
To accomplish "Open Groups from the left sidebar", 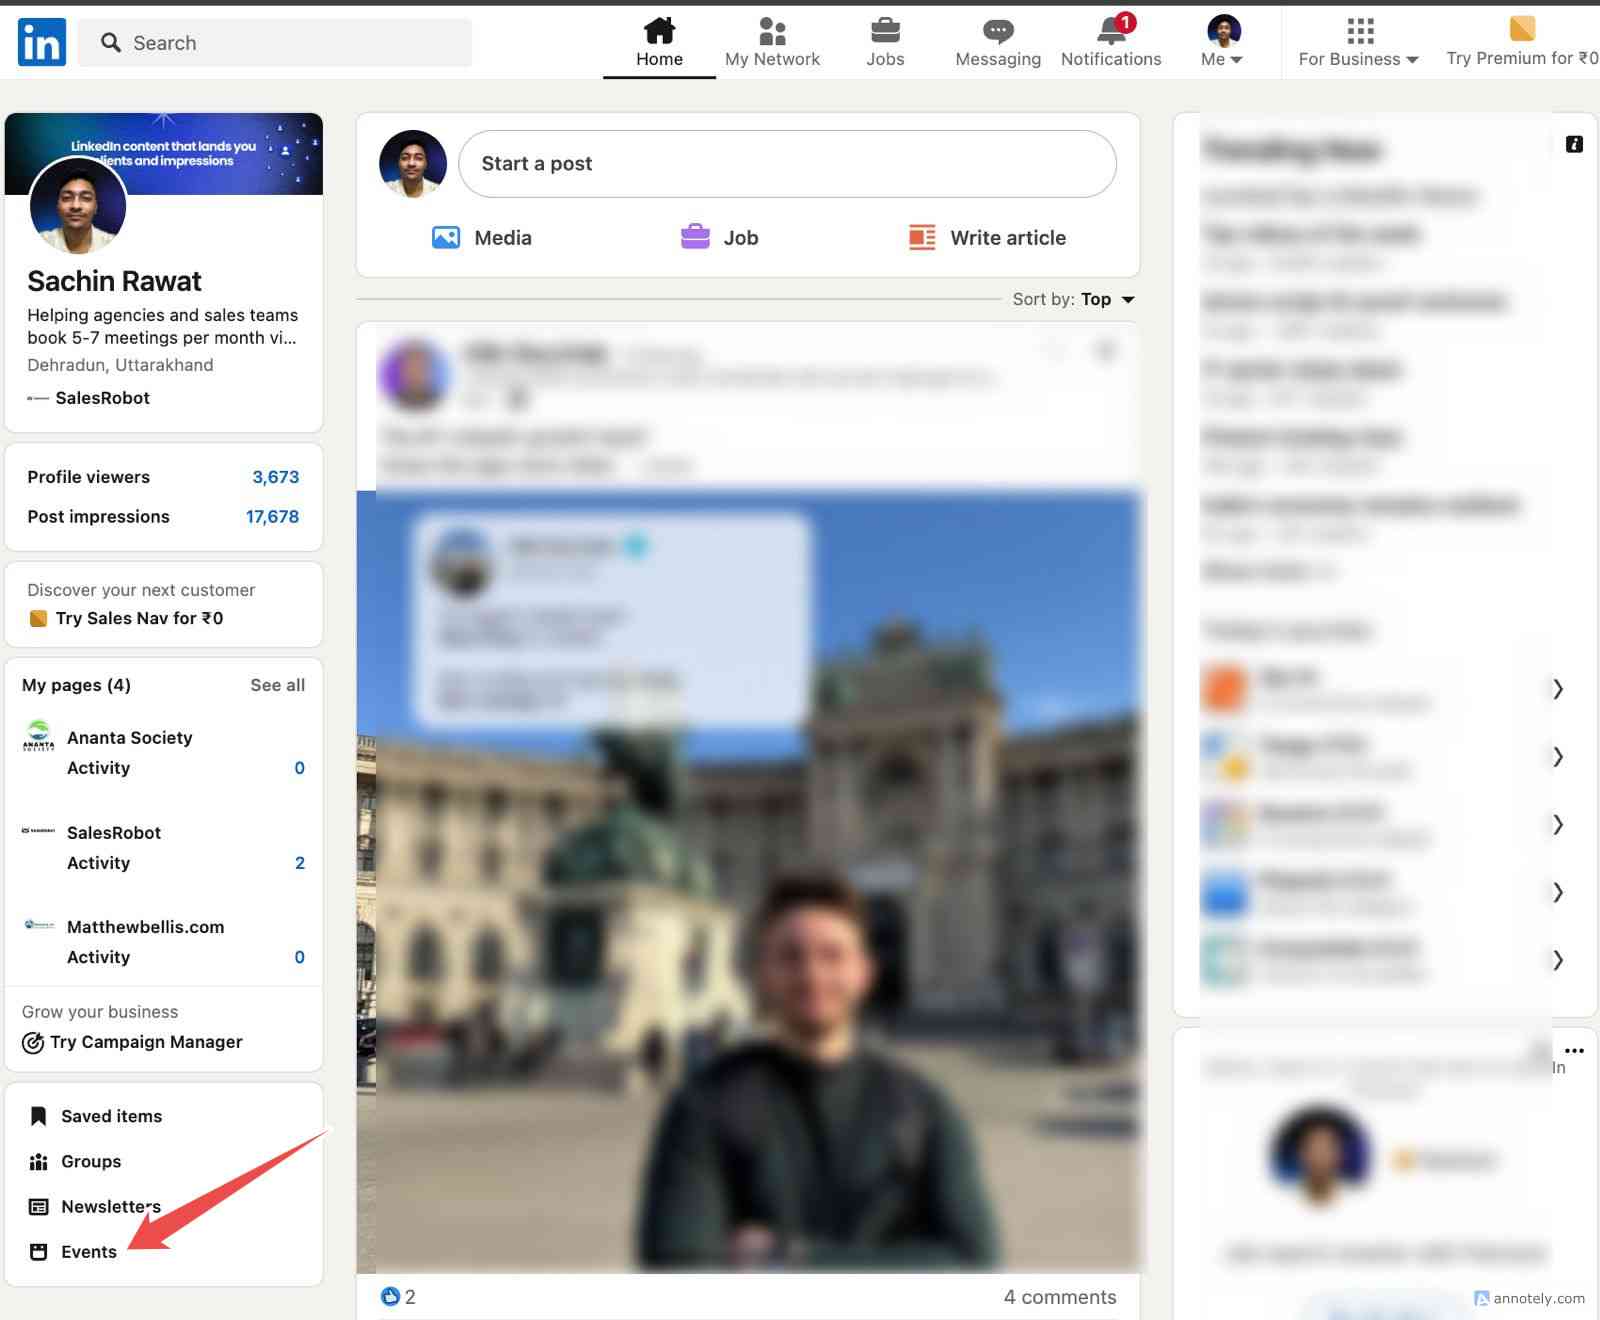I will pyautogui.click(x=91, y=1161).
